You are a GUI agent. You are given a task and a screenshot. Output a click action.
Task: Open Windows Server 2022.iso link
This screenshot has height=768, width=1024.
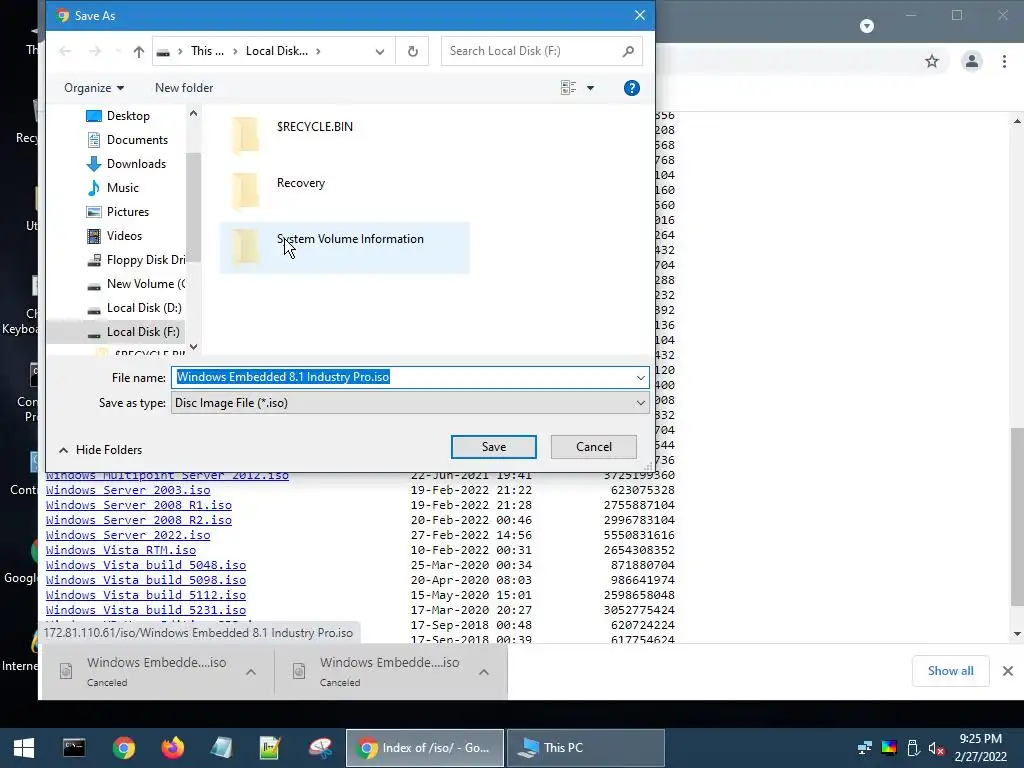tap(128, 535)
